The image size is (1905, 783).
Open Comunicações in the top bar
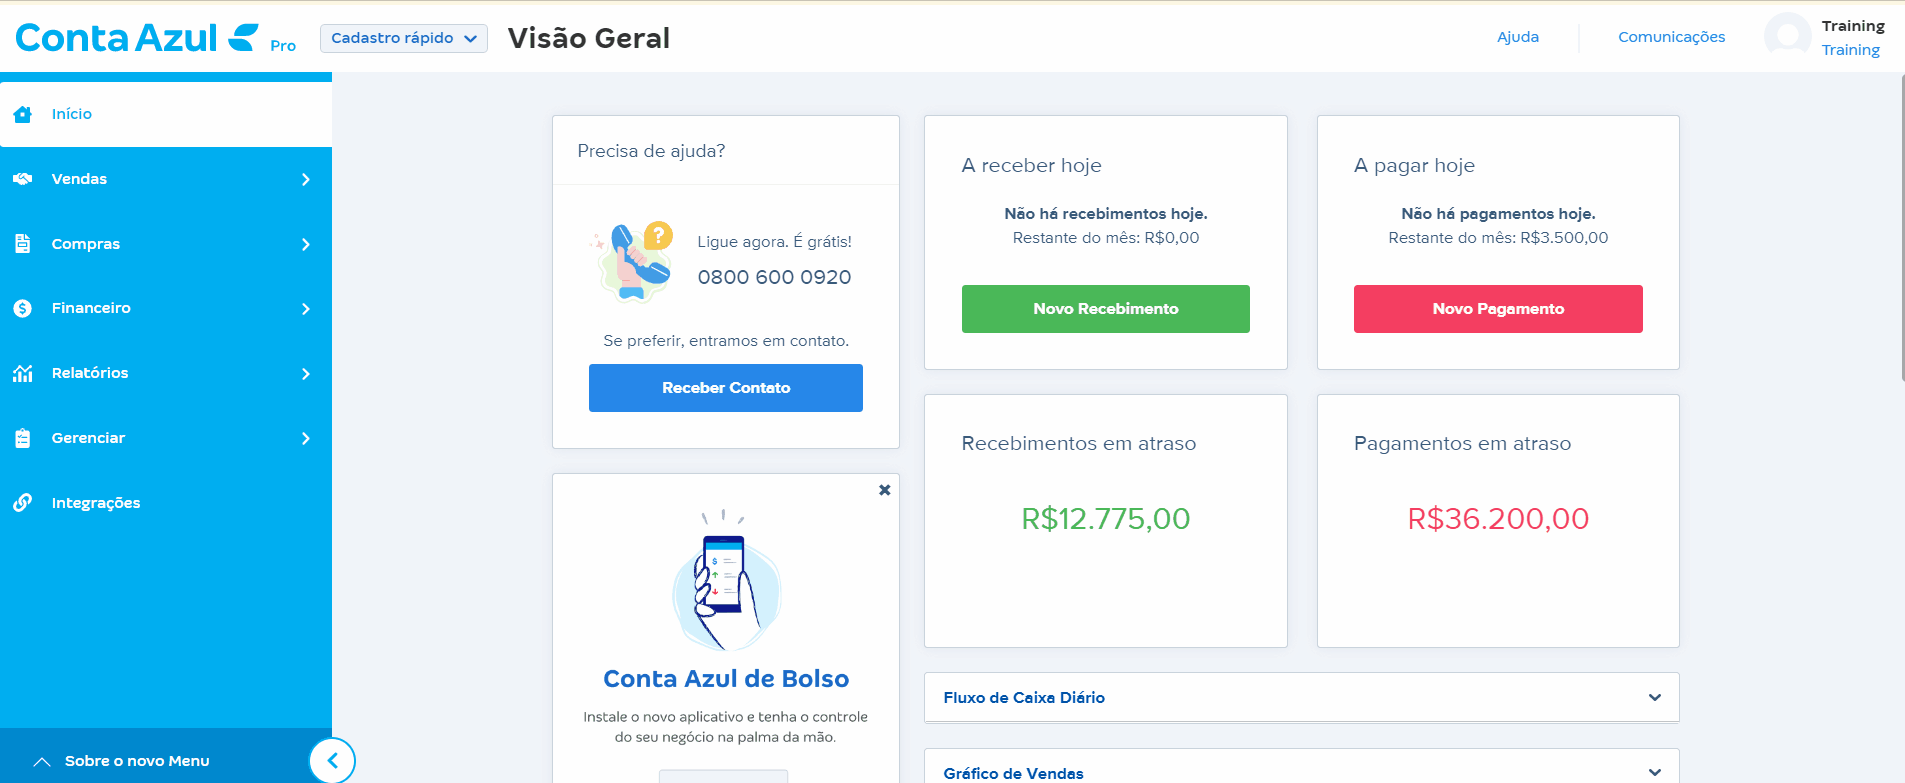[x=1672, y=37]
